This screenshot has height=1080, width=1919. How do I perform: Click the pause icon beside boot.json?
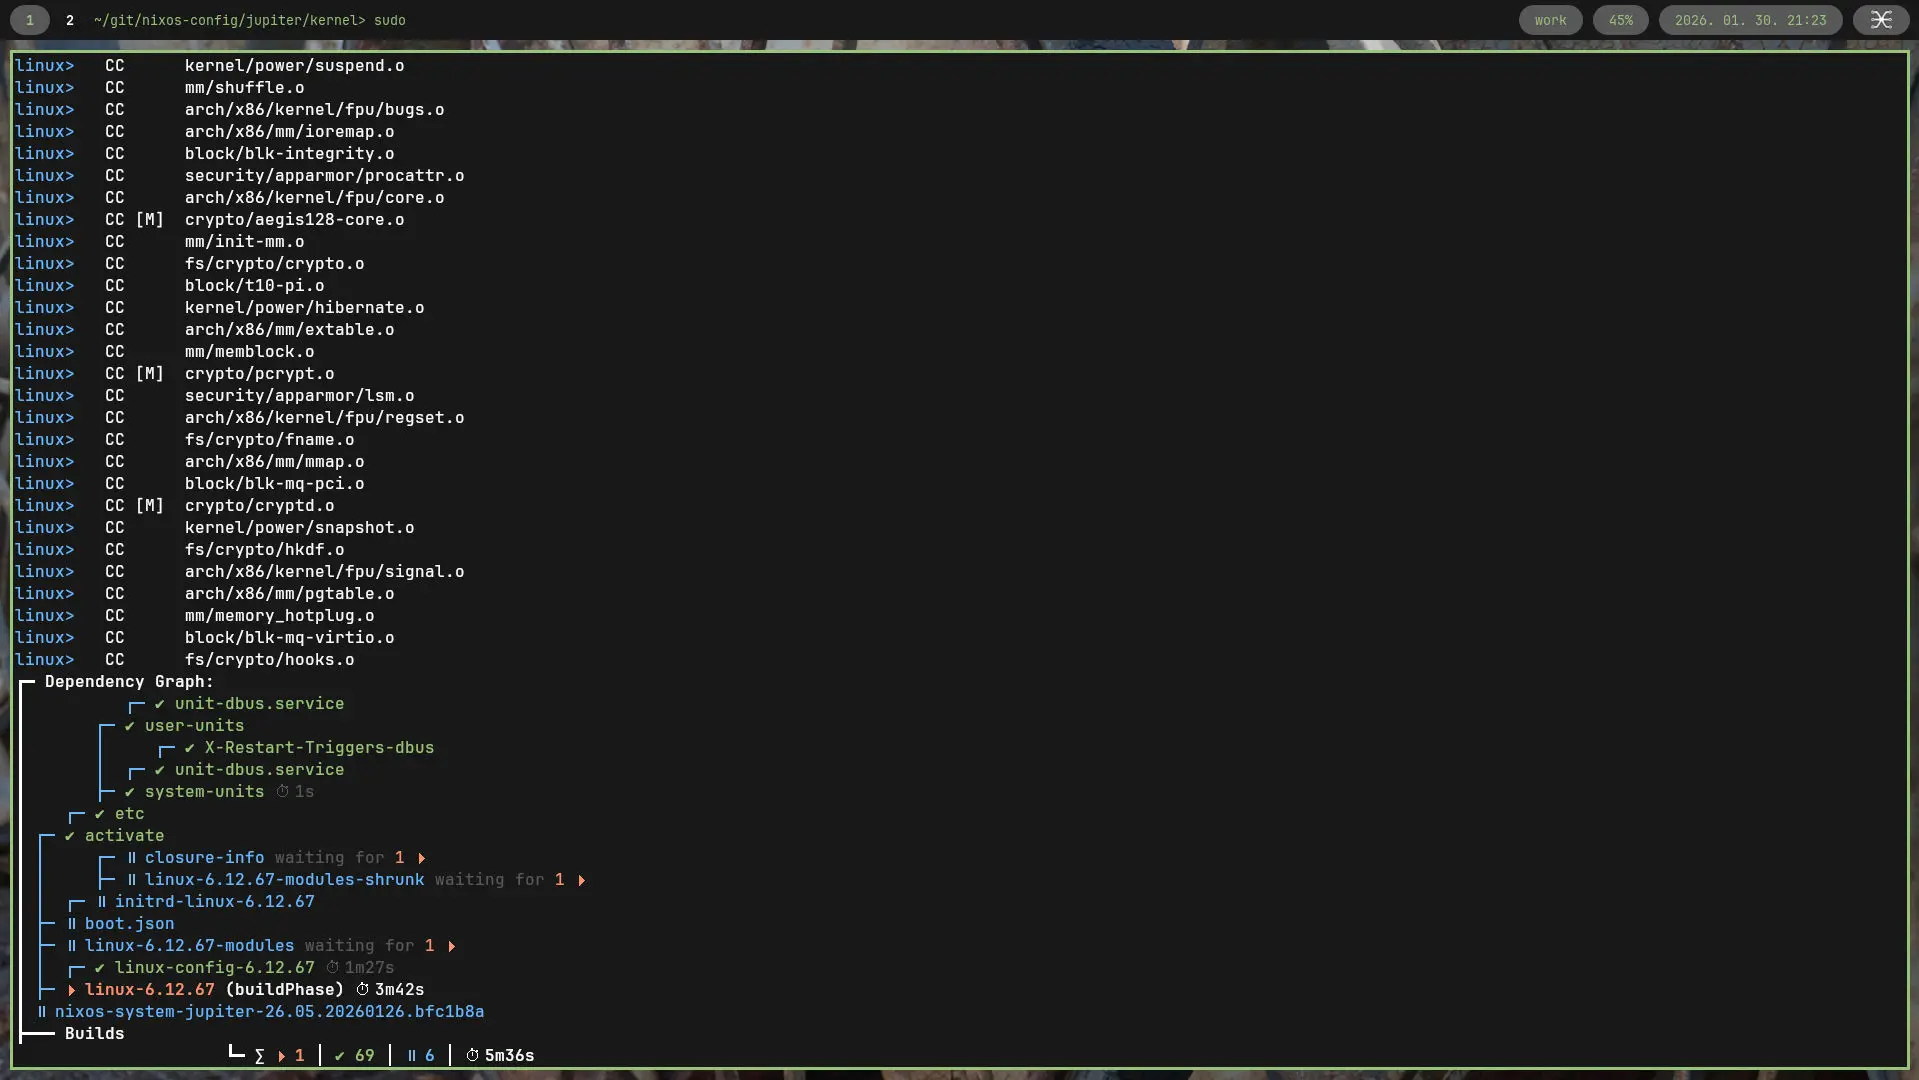click(71, 924)
